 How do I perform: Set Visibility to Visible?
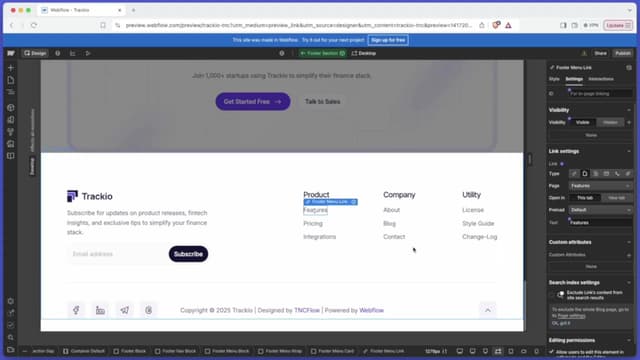[582, 122]
